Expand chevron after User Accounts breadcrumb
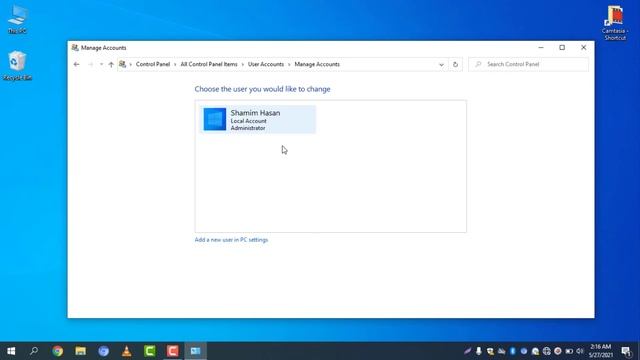The height and width of the screenshot is (360, 640). [x=289, y=64]
